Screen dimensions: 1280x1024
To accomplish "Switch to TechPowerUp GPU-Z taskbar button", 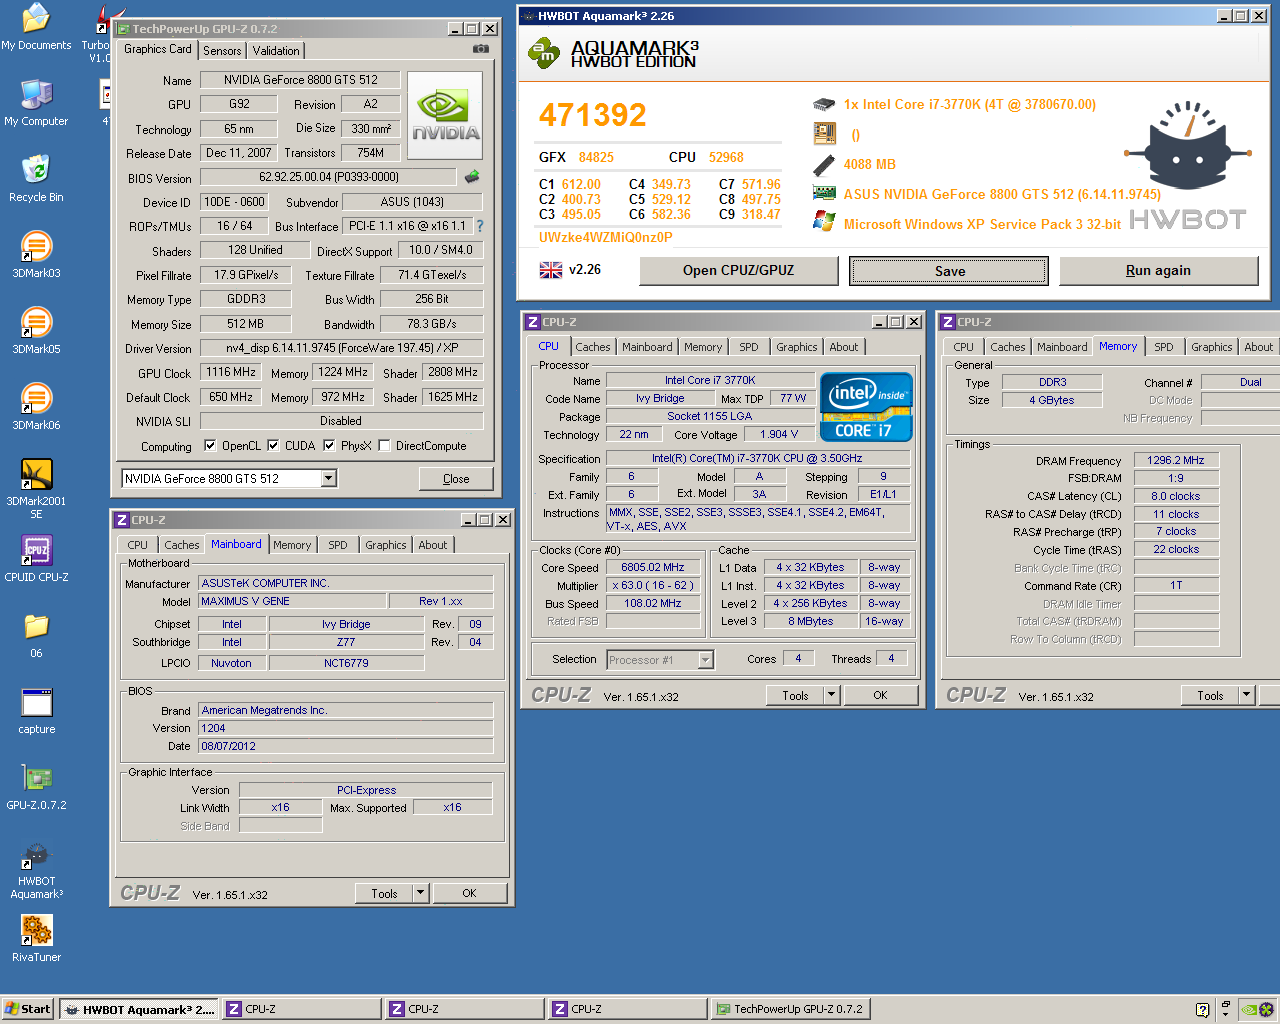I will point(790,1009).
